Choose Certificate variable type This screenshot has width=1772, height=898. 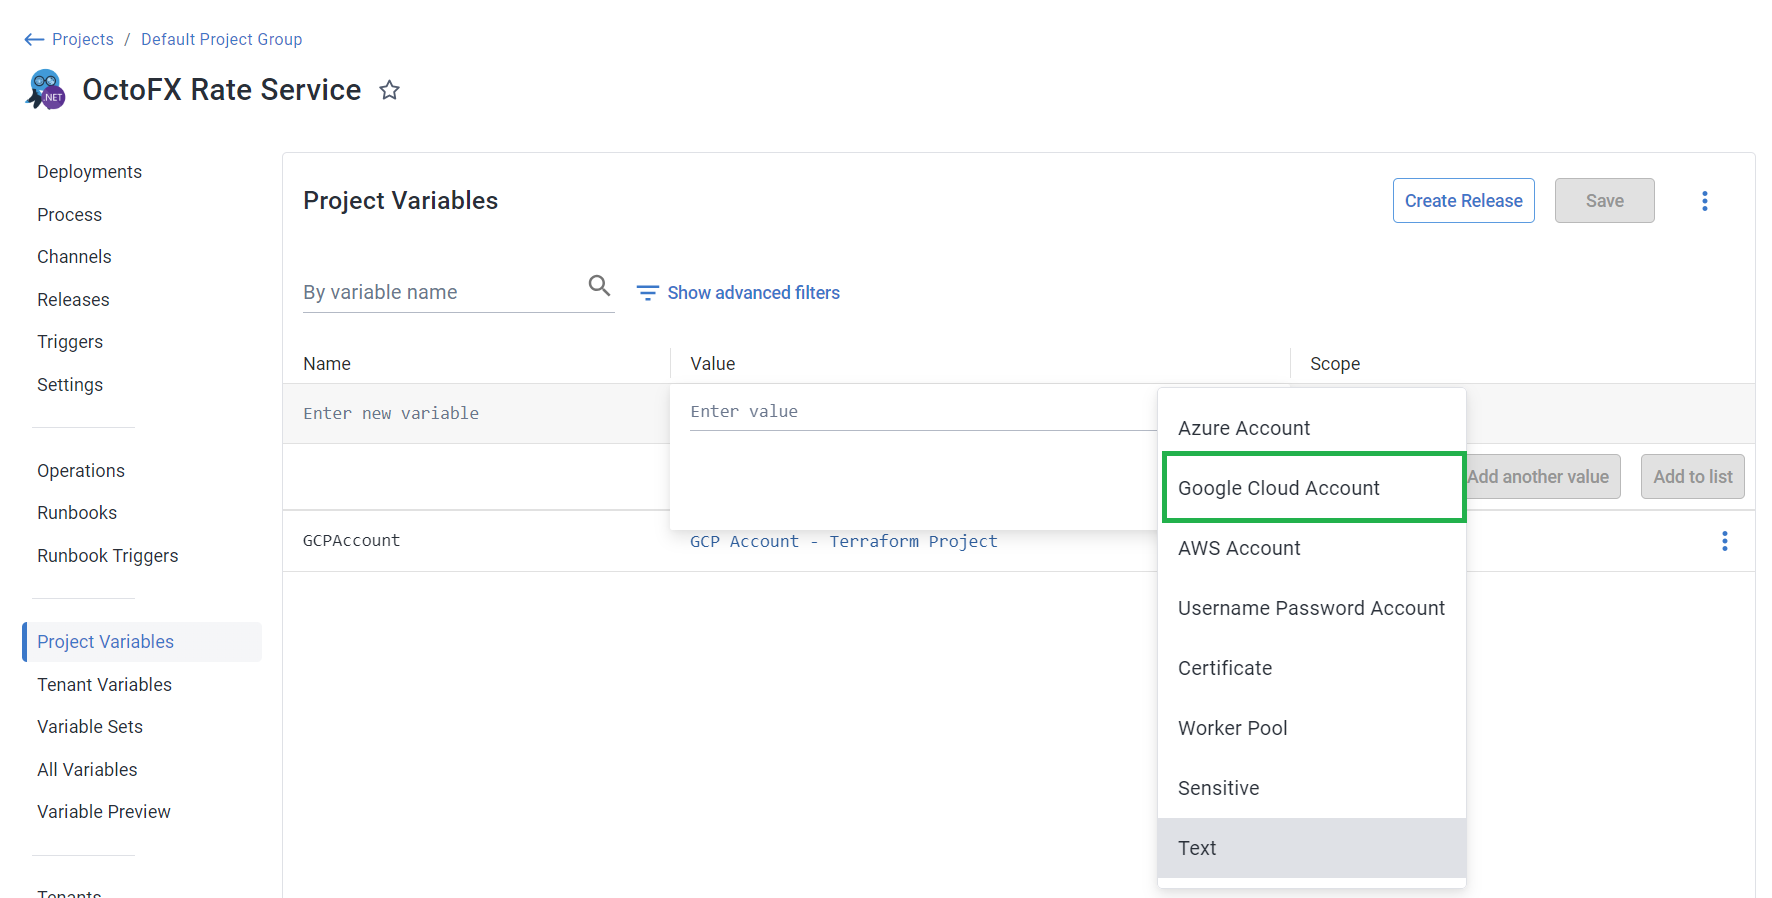[1311, 668]
